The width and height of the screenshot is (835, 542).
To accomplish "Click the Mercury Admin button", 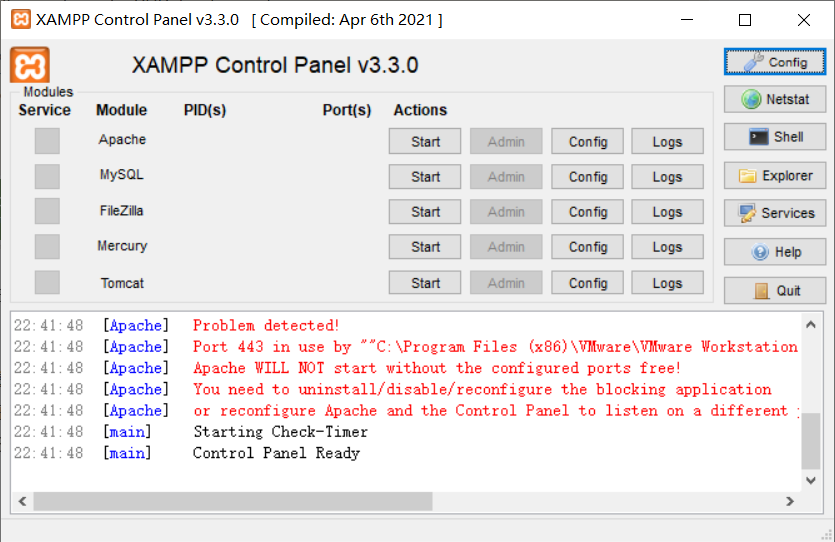I will pos(506,247).
